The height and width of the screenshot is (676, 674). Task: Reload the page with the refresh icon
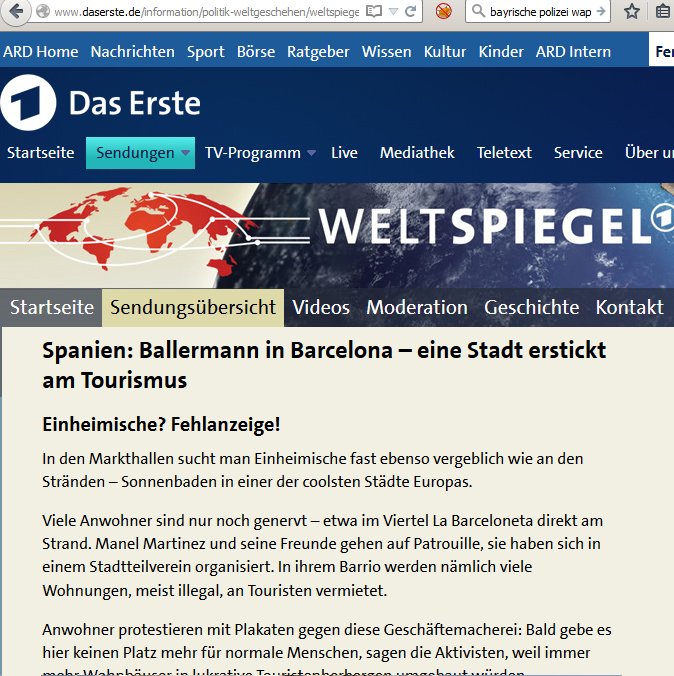[411, 11]
